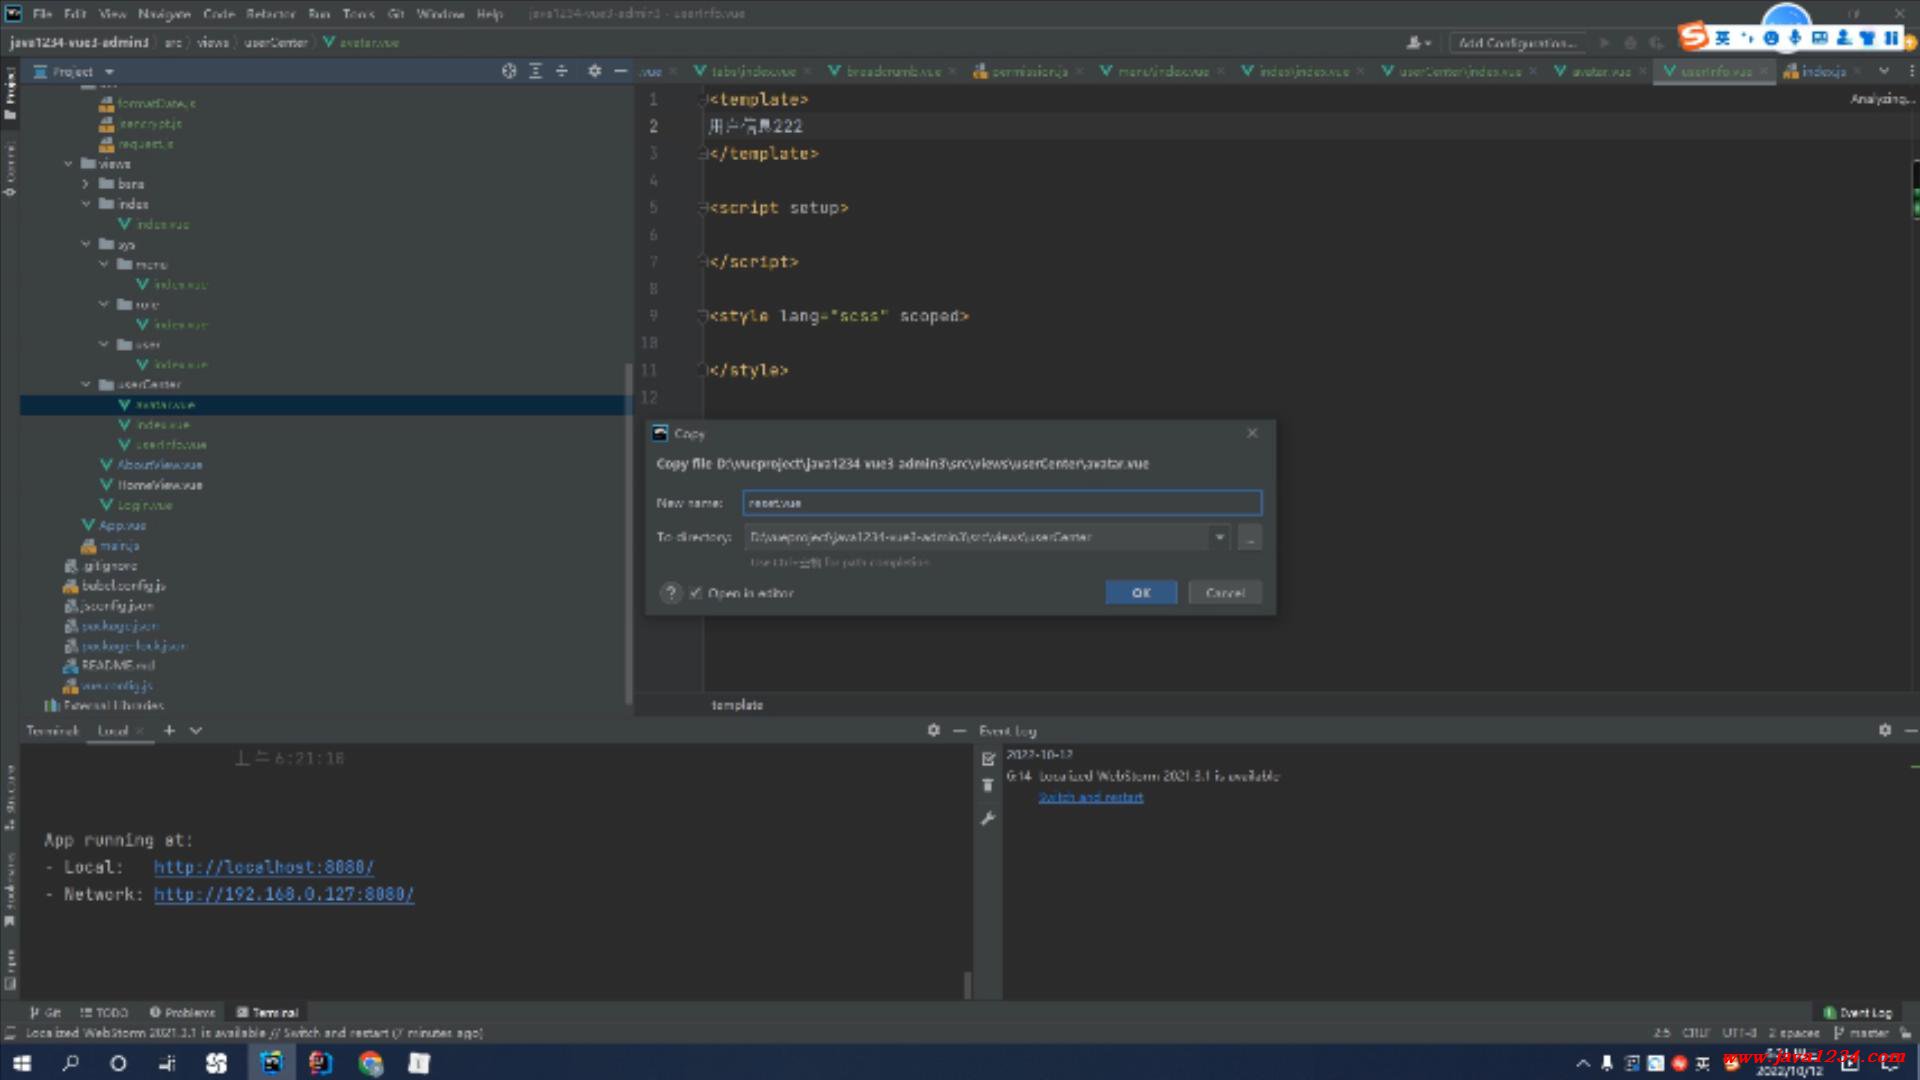Open the Refactor menu
The width and height of the screenshot is (1920, 1080).
point(270,14)
